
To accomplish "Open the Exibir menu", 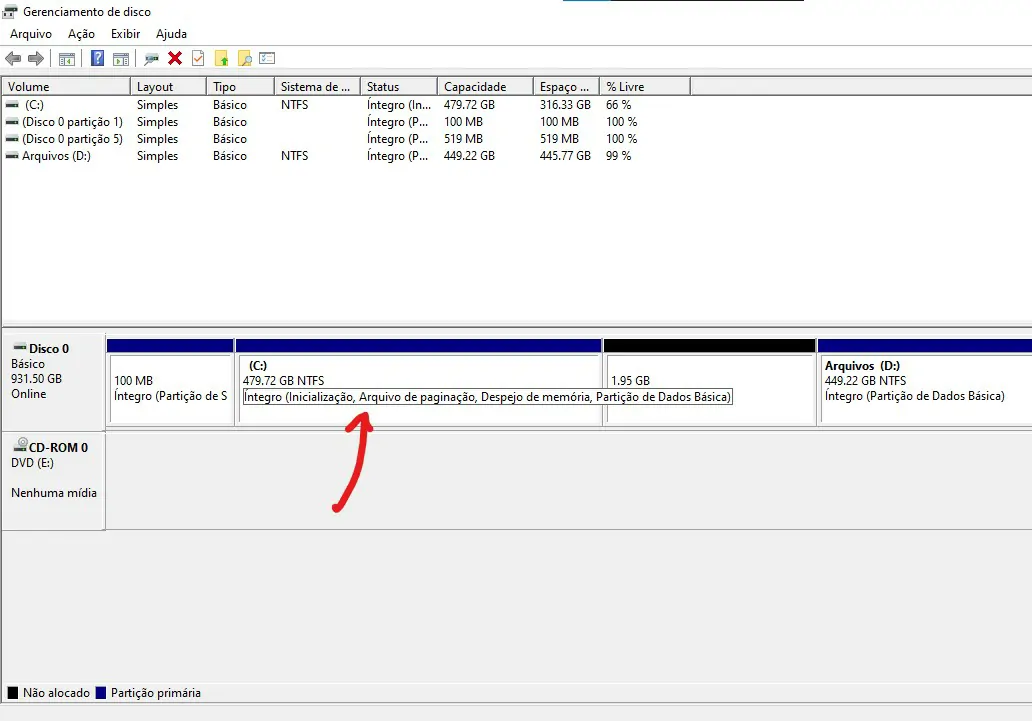I will pos(125,34).
